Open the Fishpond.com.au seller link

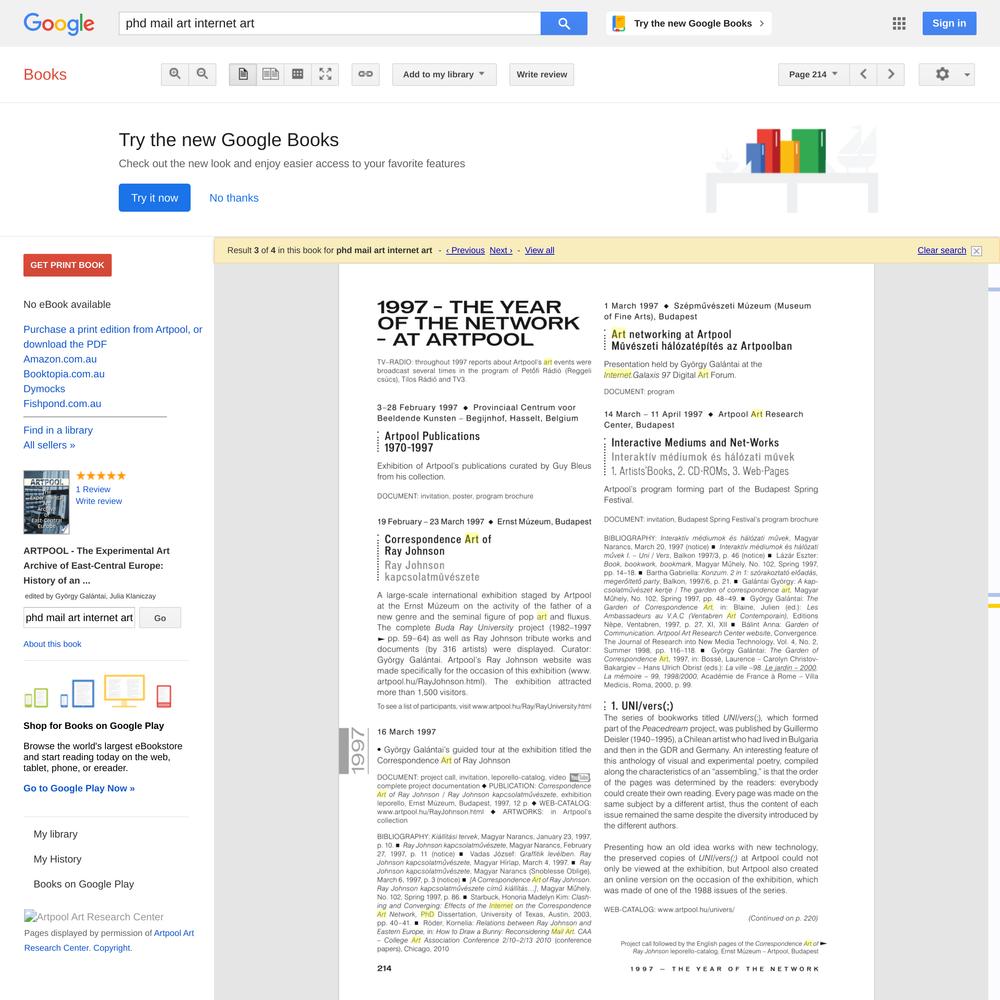point(62,403)
